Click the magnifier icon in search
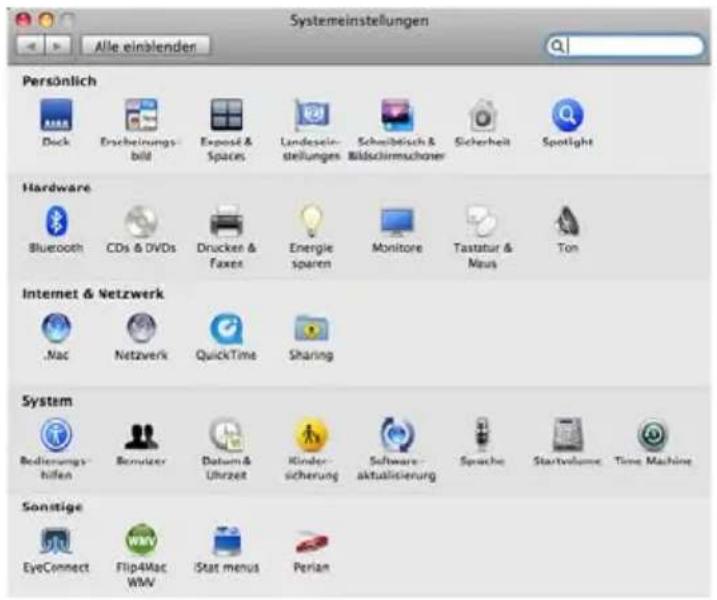The image size is (717, 600). [557, 46]
